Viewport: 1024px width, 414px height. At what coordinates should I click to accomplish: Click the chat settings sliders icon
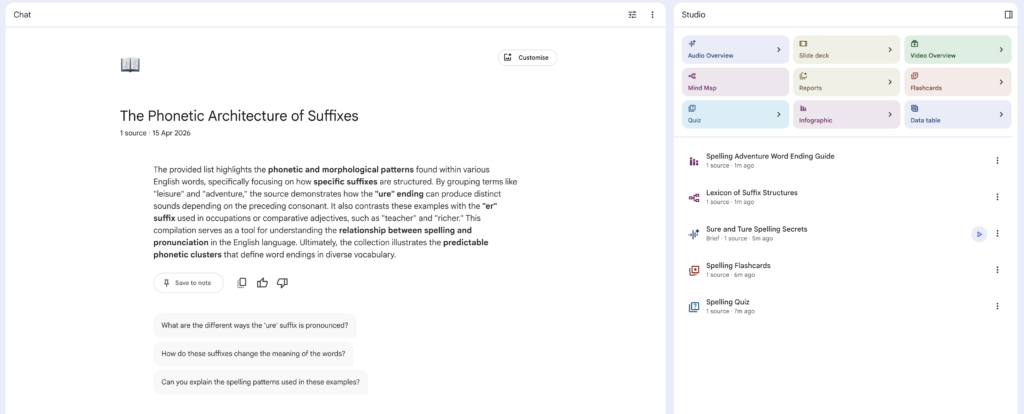[x=632, y=15]
